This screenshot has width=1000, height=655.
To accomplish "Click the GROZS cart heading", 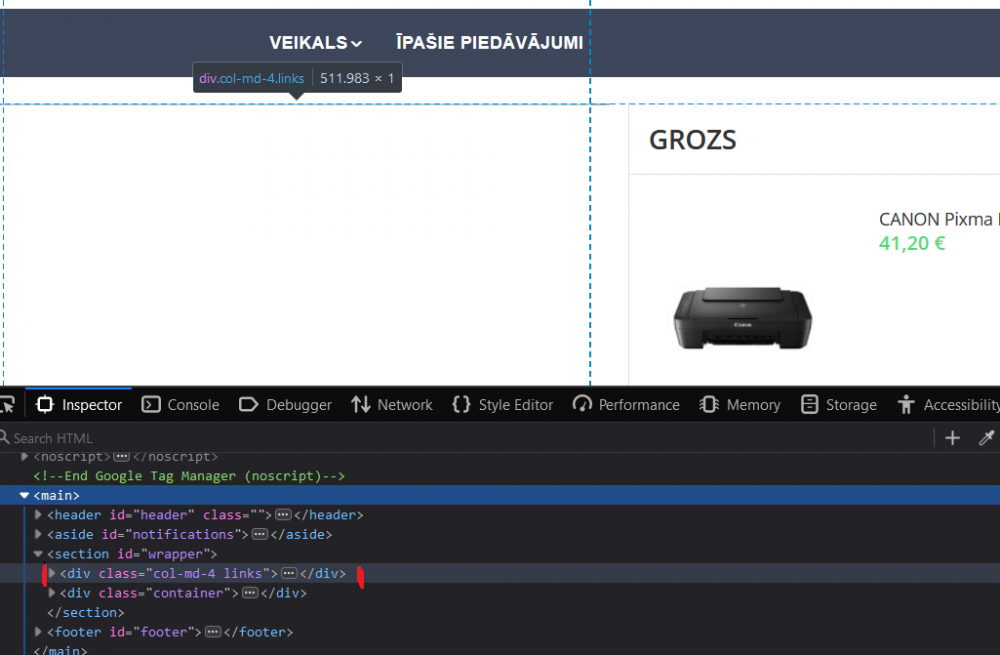I will pyautogui.click(x=693, y=140).
